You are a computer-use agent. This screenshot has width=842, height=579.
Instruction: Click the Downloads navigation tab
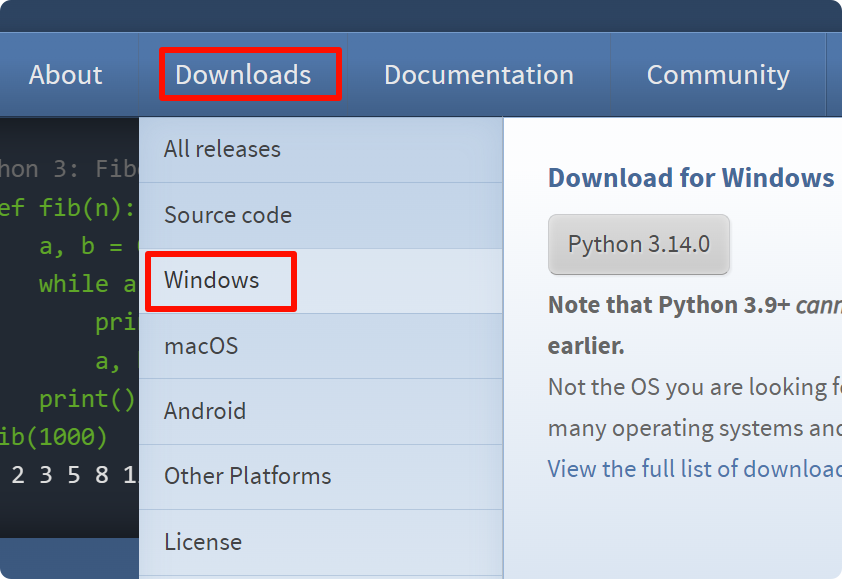click(x=243, y=75)
